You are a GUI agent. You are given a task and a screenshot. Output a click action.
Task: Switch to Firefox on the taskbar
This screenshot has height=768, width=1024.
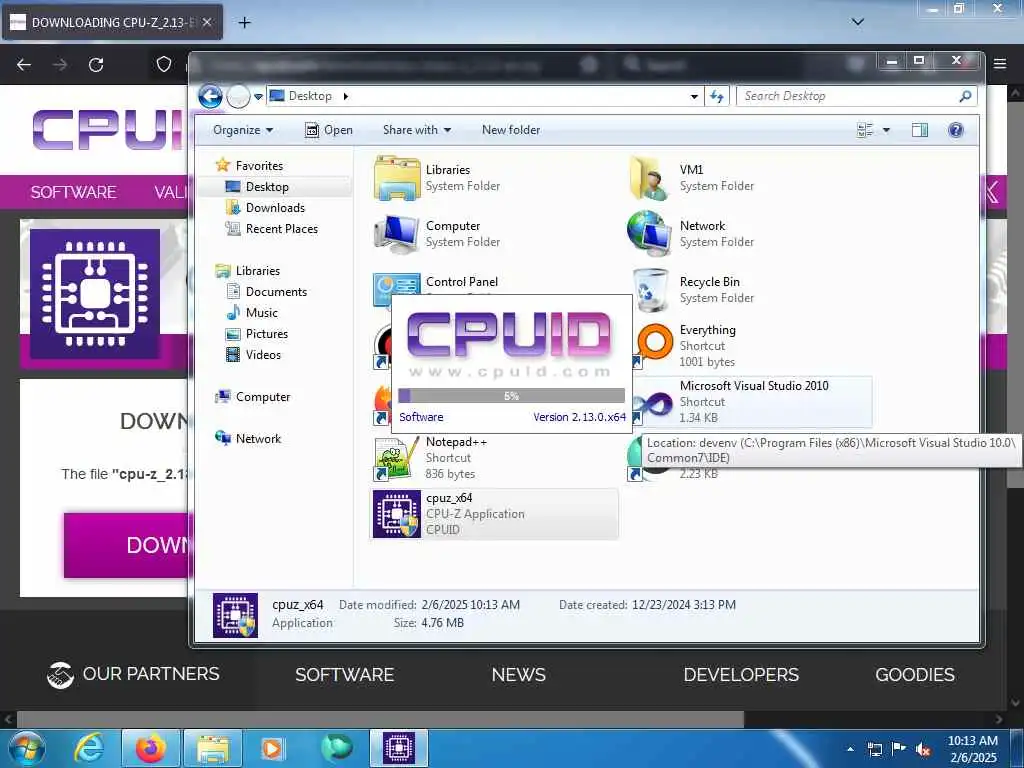151,748
